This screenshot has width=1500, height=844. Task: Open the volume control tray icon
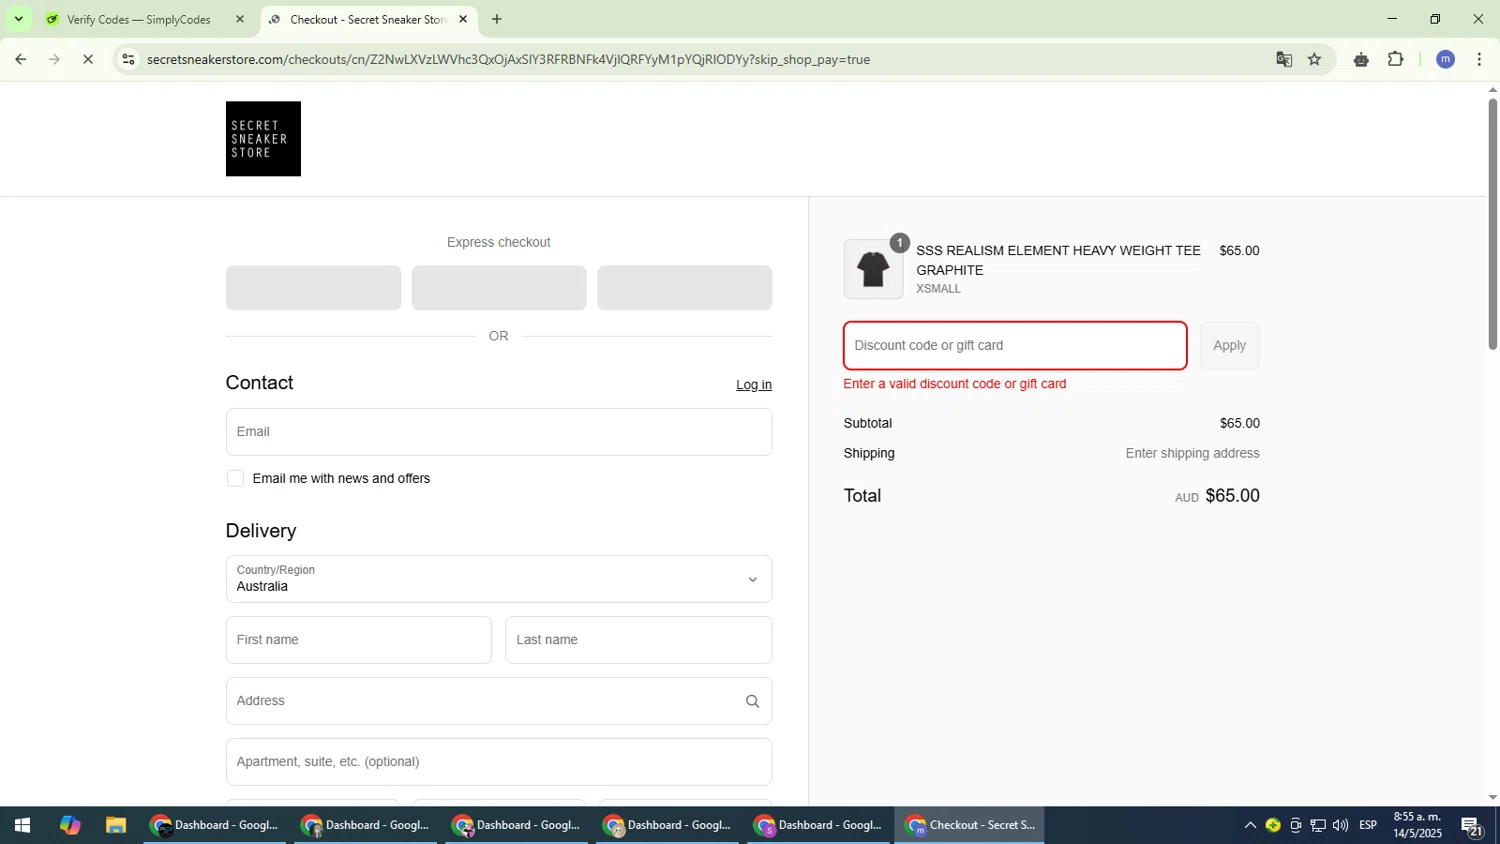[x=1340, y=825]
